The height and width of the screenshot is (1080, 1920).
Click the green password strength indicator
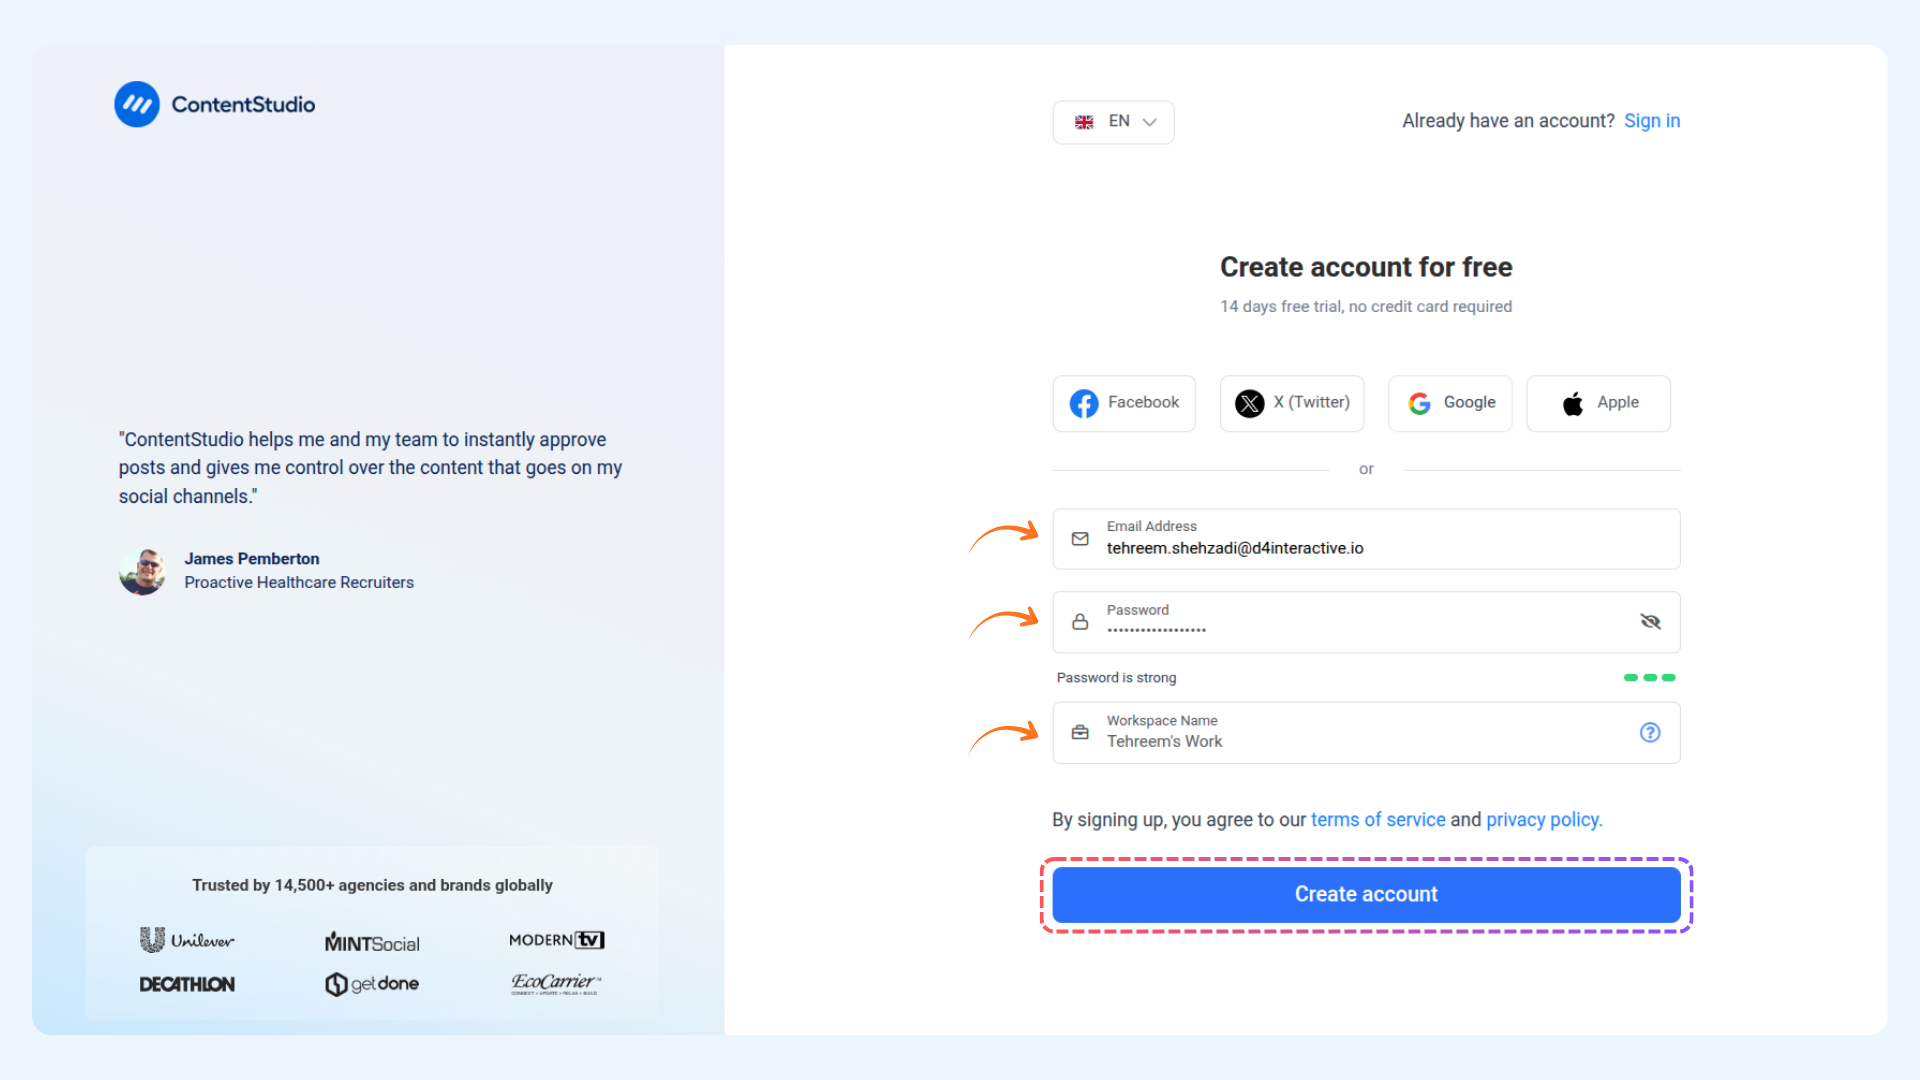point(1650,678)
